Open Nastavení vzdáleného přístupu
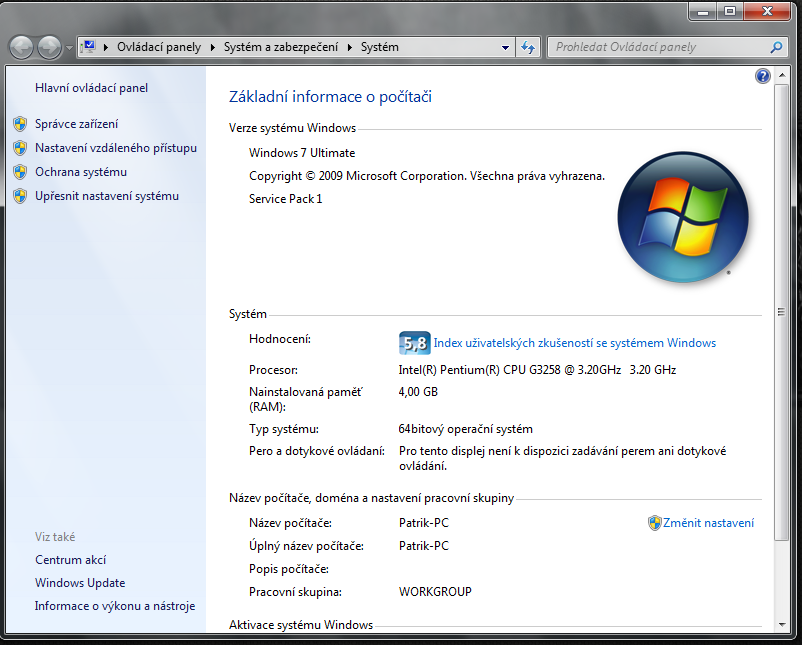This screenshot has height=645, width=802. point(115,148)
